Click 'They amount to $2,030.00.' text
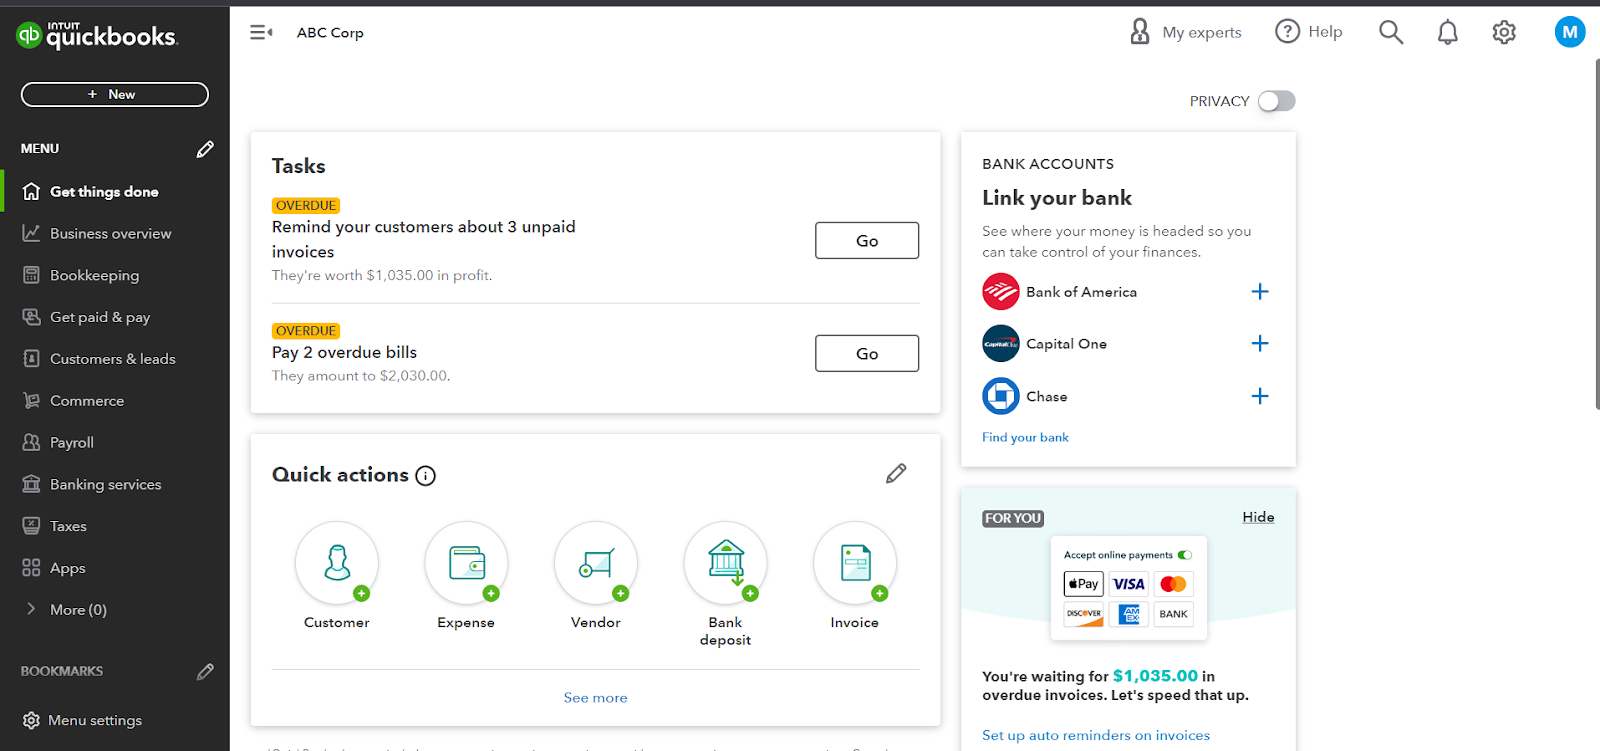 click(361, 376)
